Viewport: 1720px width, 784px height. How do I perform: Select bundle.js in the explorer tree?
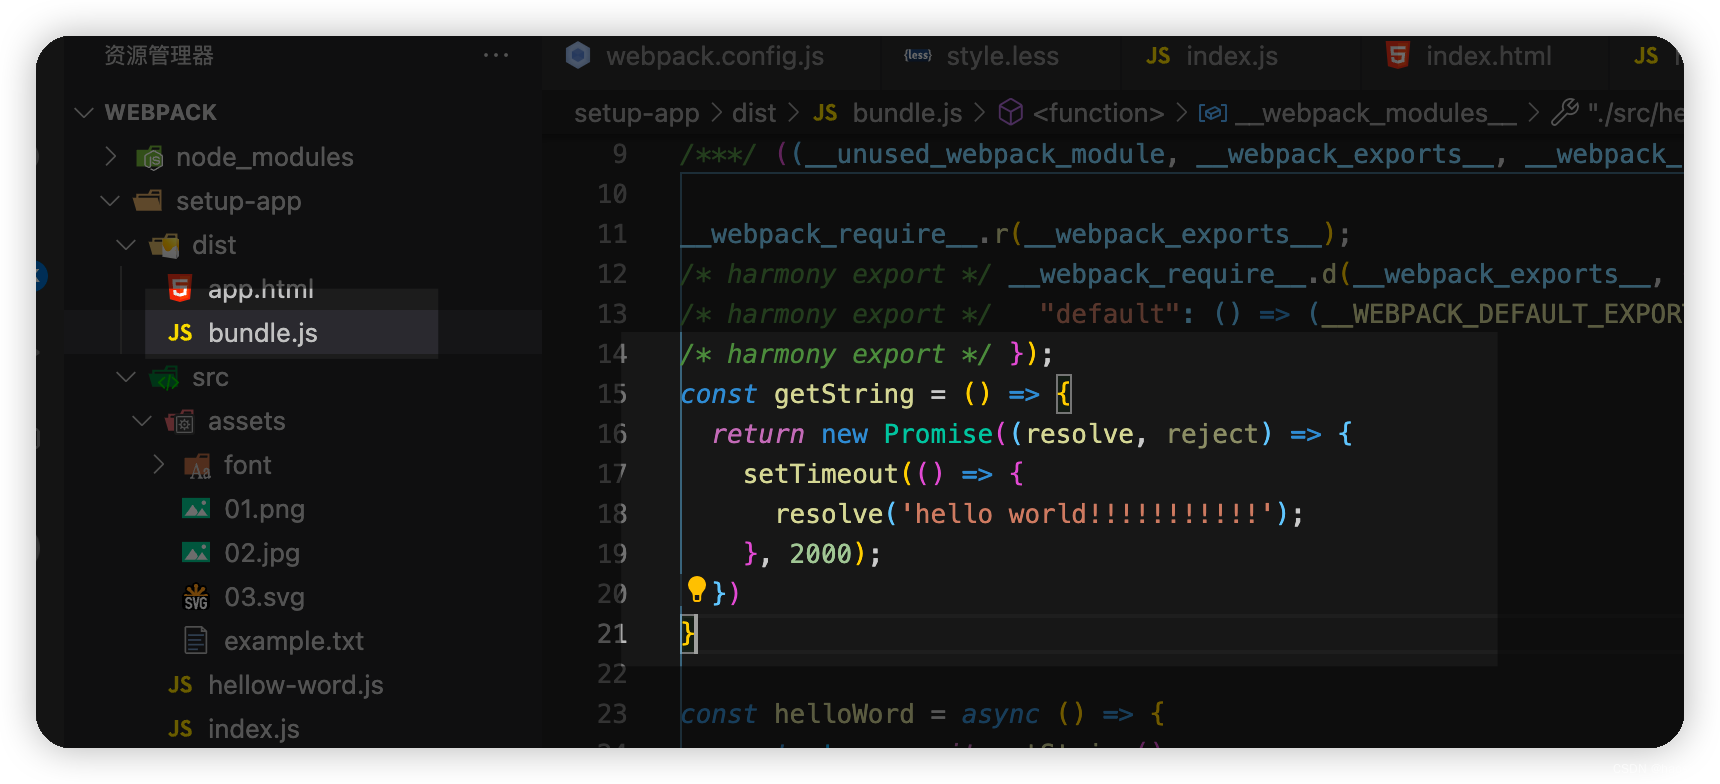click(262, 333)
